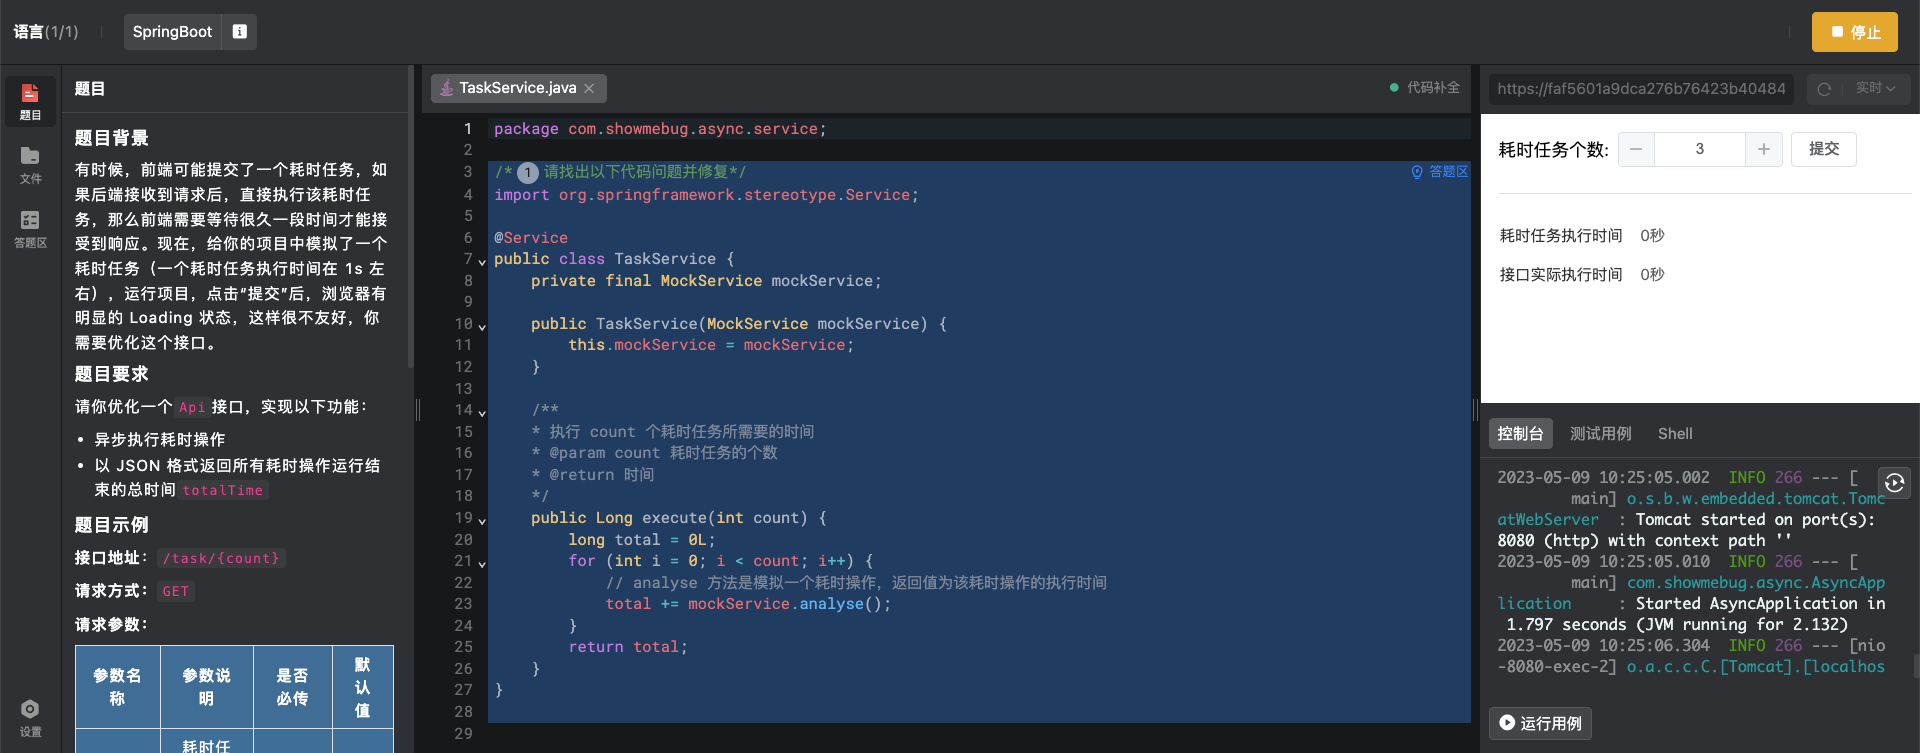The width and height of the screenshot is (1920, 753).
Task: Collapse the for loop at line 21
Action: pos(482,564)
